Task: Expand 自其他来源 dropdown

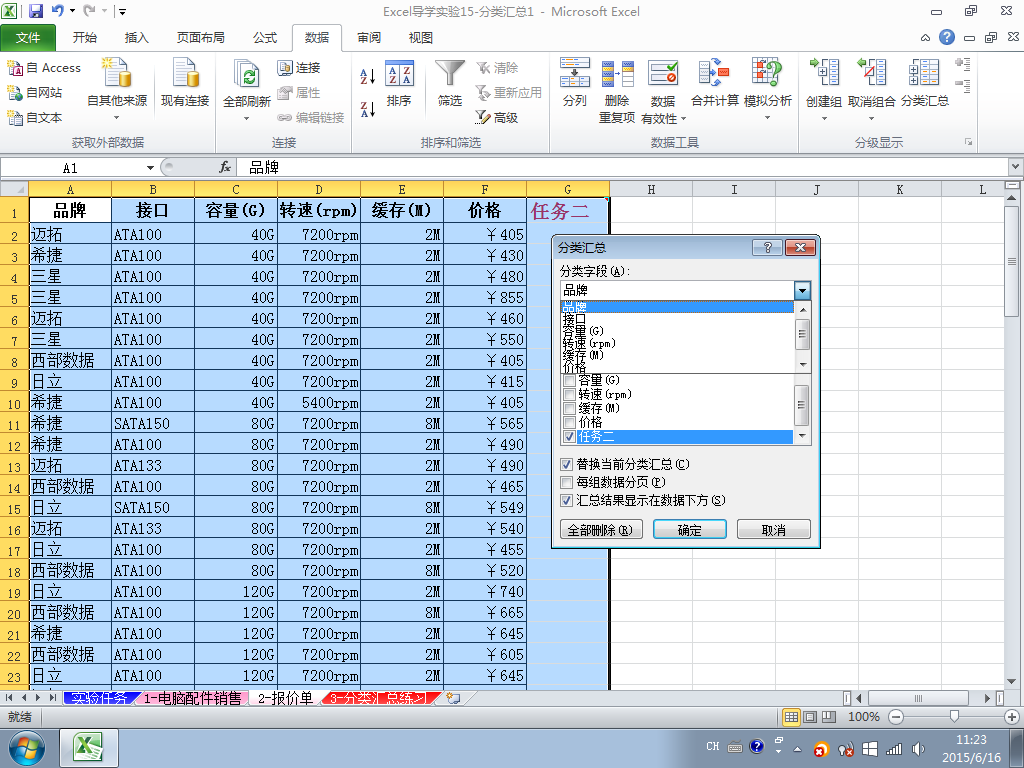Action: pyautogui.click(x=117, y=118)
